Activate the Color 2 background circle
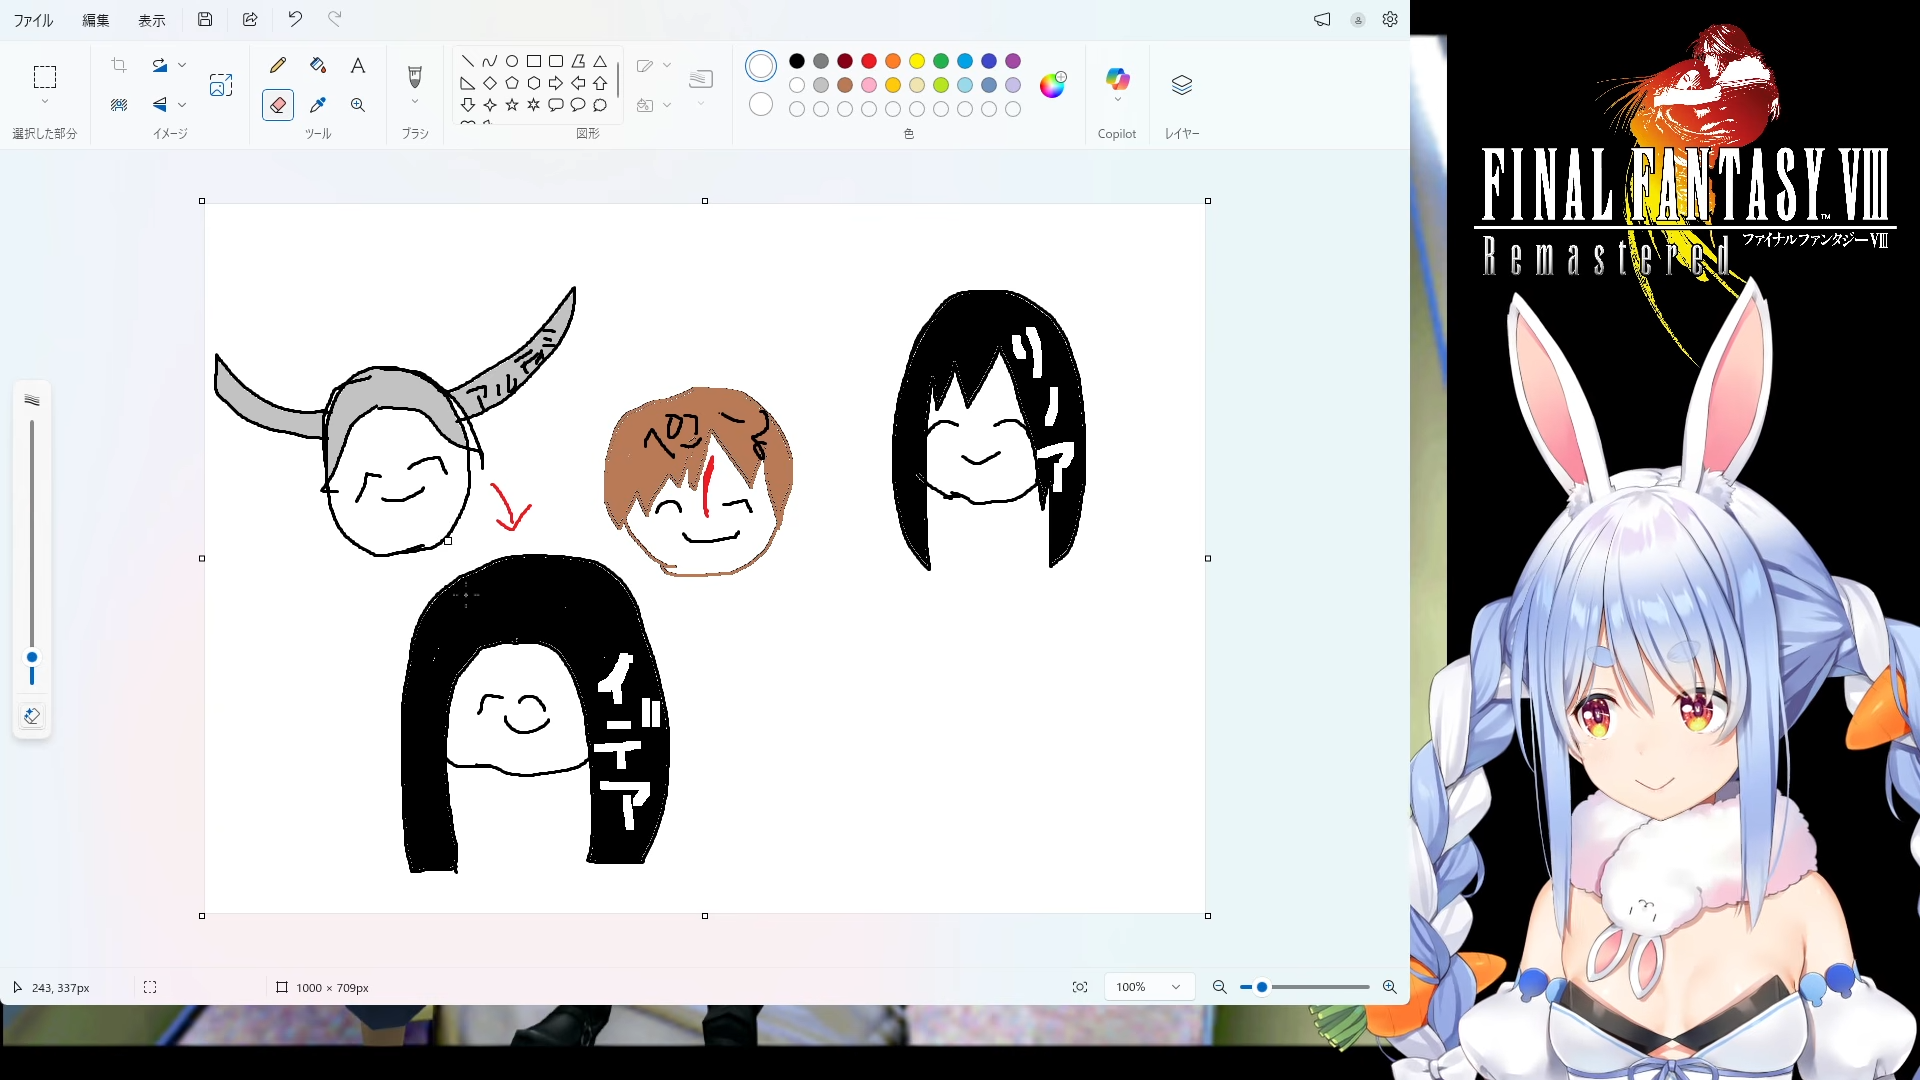 point(760,104)
